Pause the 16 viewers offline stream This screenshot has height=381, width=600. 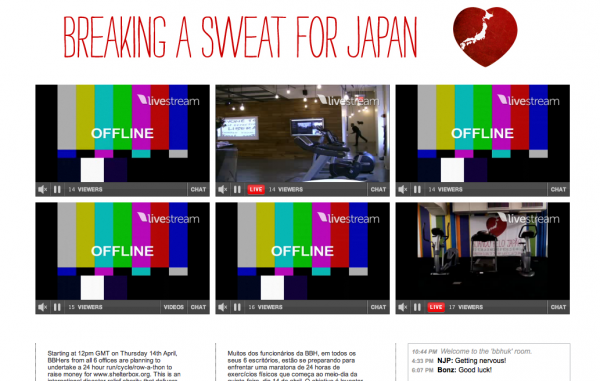237,307
